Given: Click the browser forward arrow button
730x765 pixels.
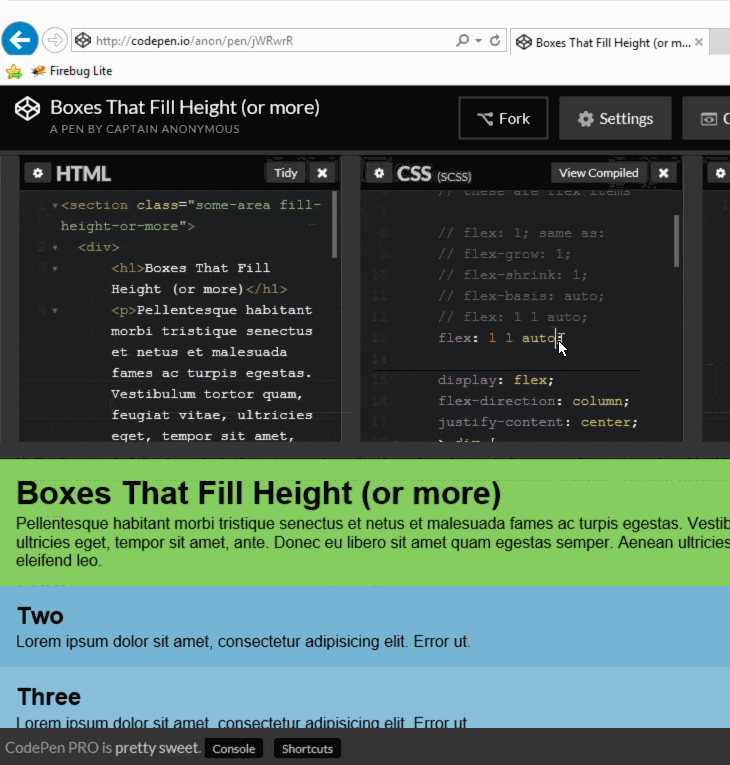Looking at the screenshot, I should point(55,41).
